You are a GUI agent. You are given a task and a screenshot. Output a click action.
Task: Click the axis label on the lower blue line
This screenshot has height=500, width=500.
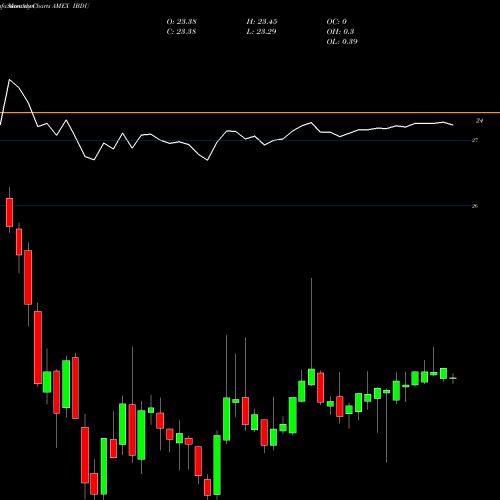475,206
